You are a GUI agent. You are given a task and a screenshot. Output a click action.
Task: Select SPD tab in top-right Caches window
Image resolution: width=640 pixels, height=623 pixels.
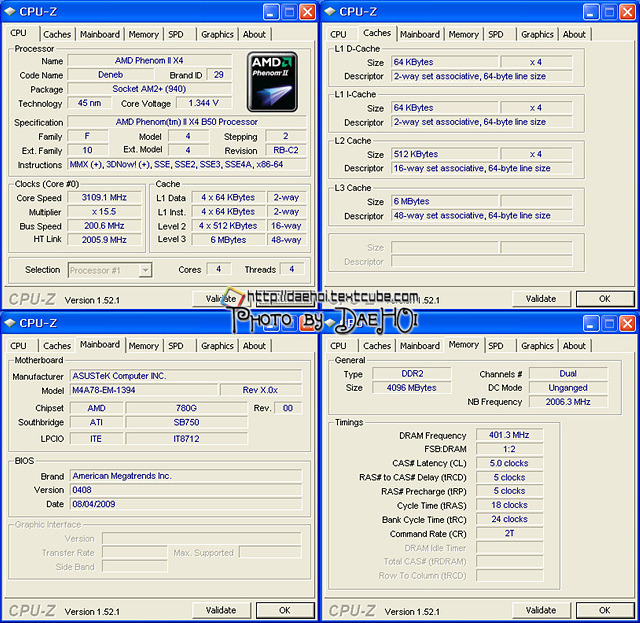tap(496, 34)
